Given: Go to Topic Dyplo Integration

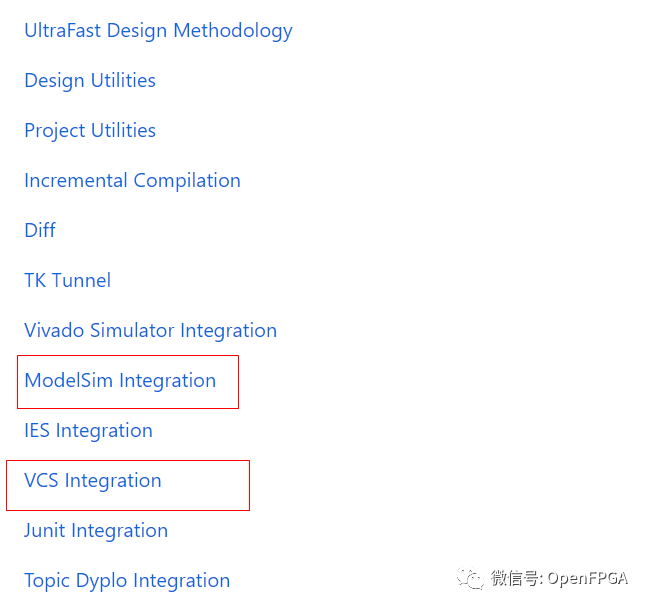Looking at the screenshot, I should [x=127, y=580].
